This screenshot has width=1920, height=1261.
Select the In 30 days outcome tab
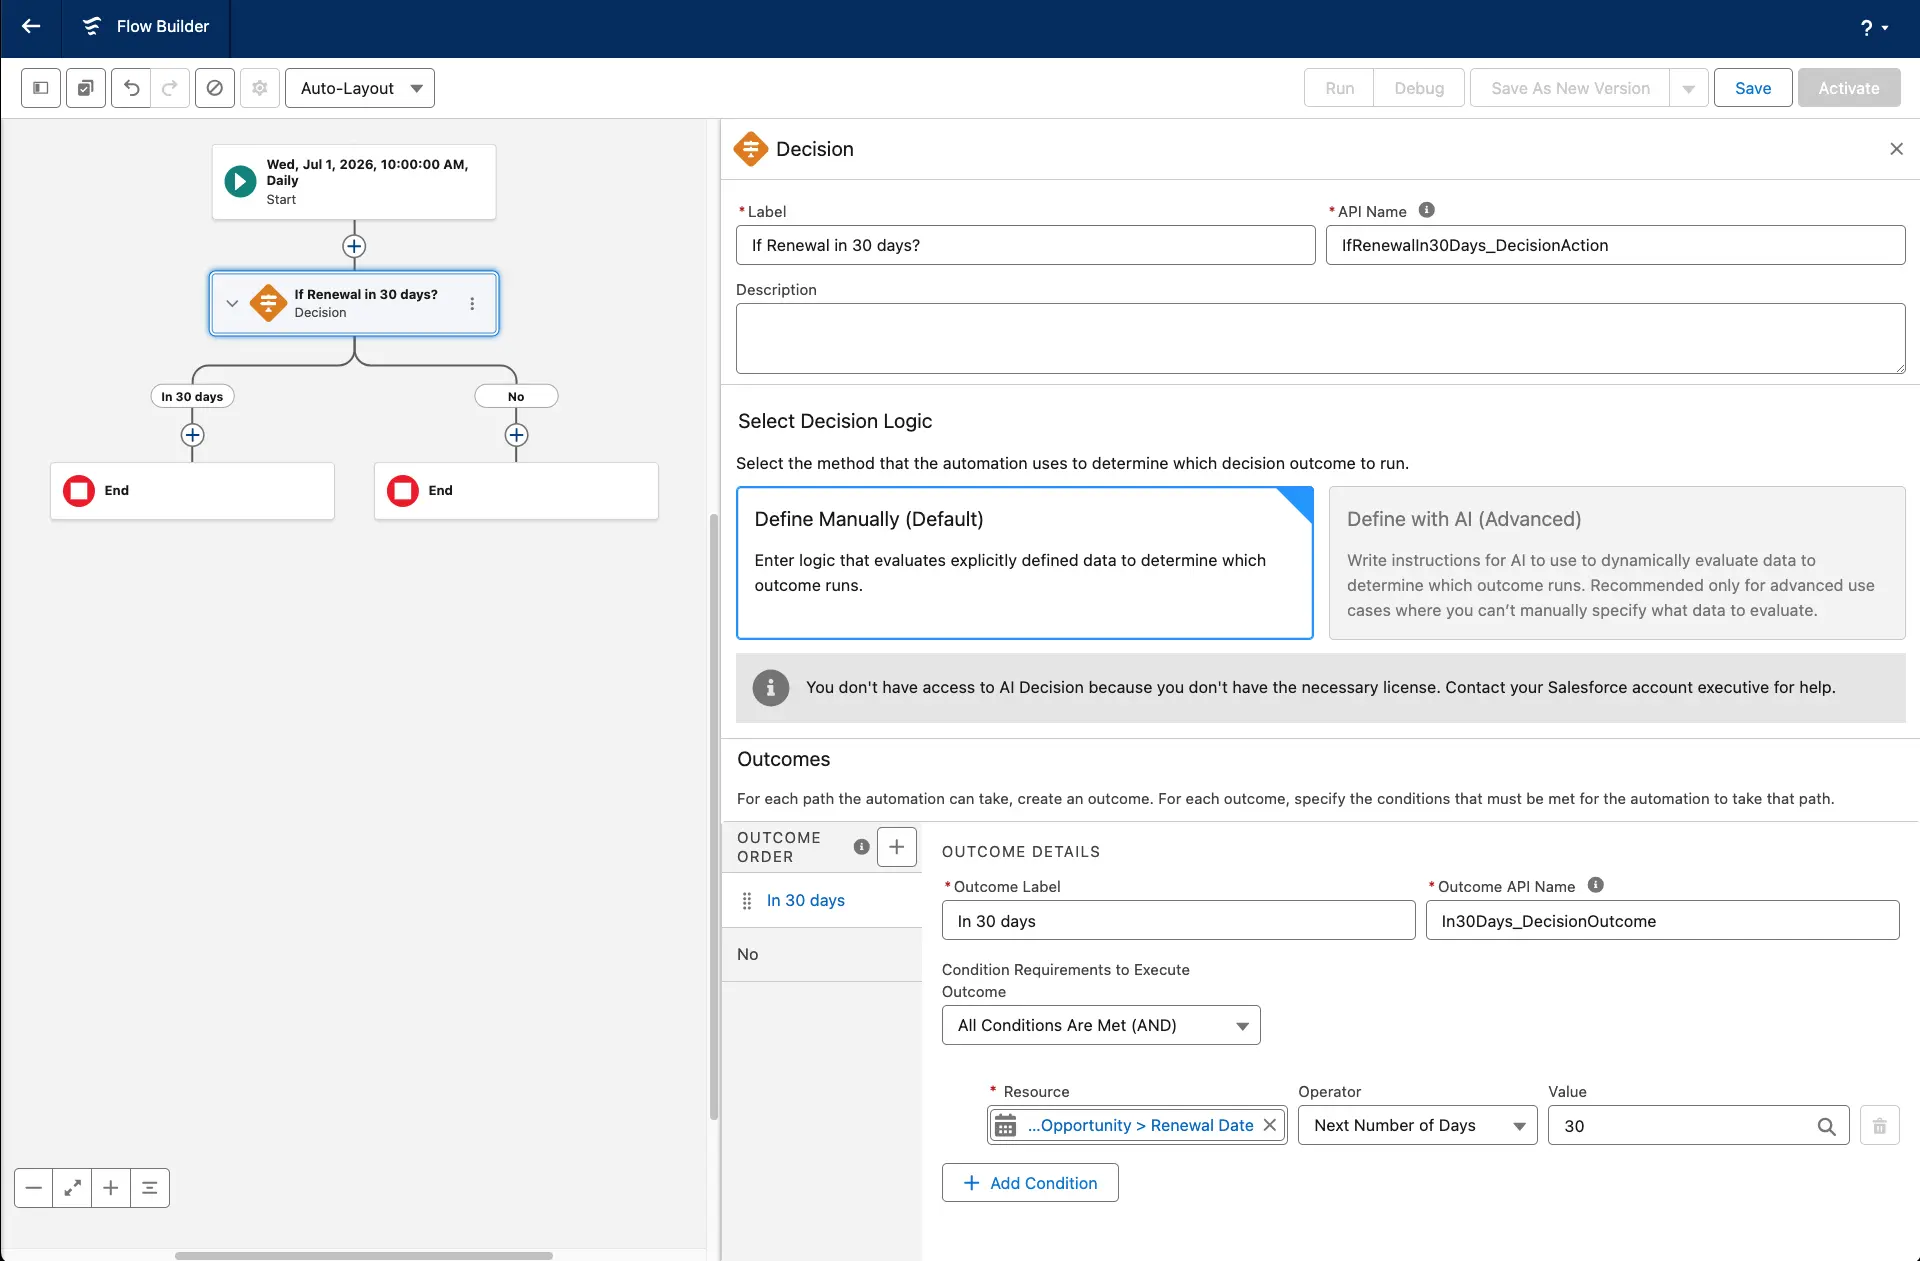[x=822, y=901]
